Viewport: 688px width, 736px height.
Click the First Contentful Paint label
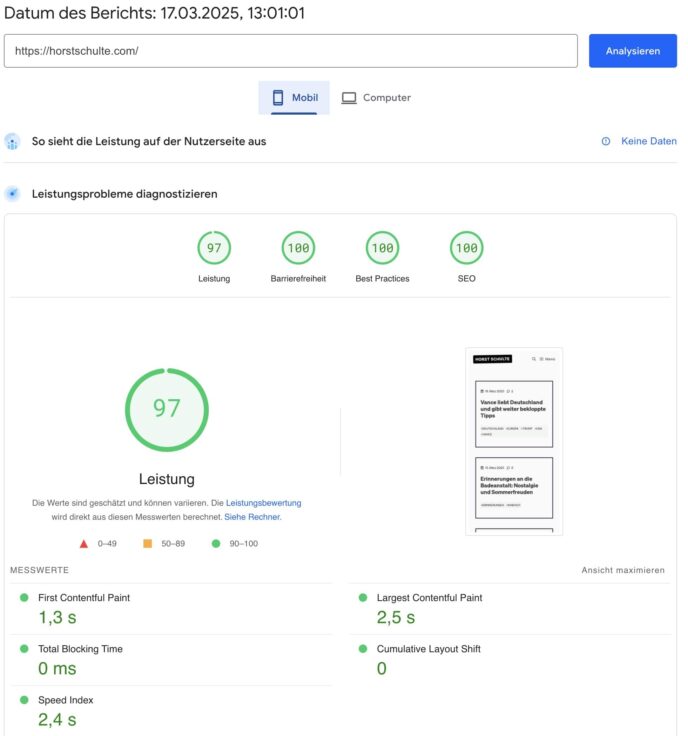pos(84,598)
